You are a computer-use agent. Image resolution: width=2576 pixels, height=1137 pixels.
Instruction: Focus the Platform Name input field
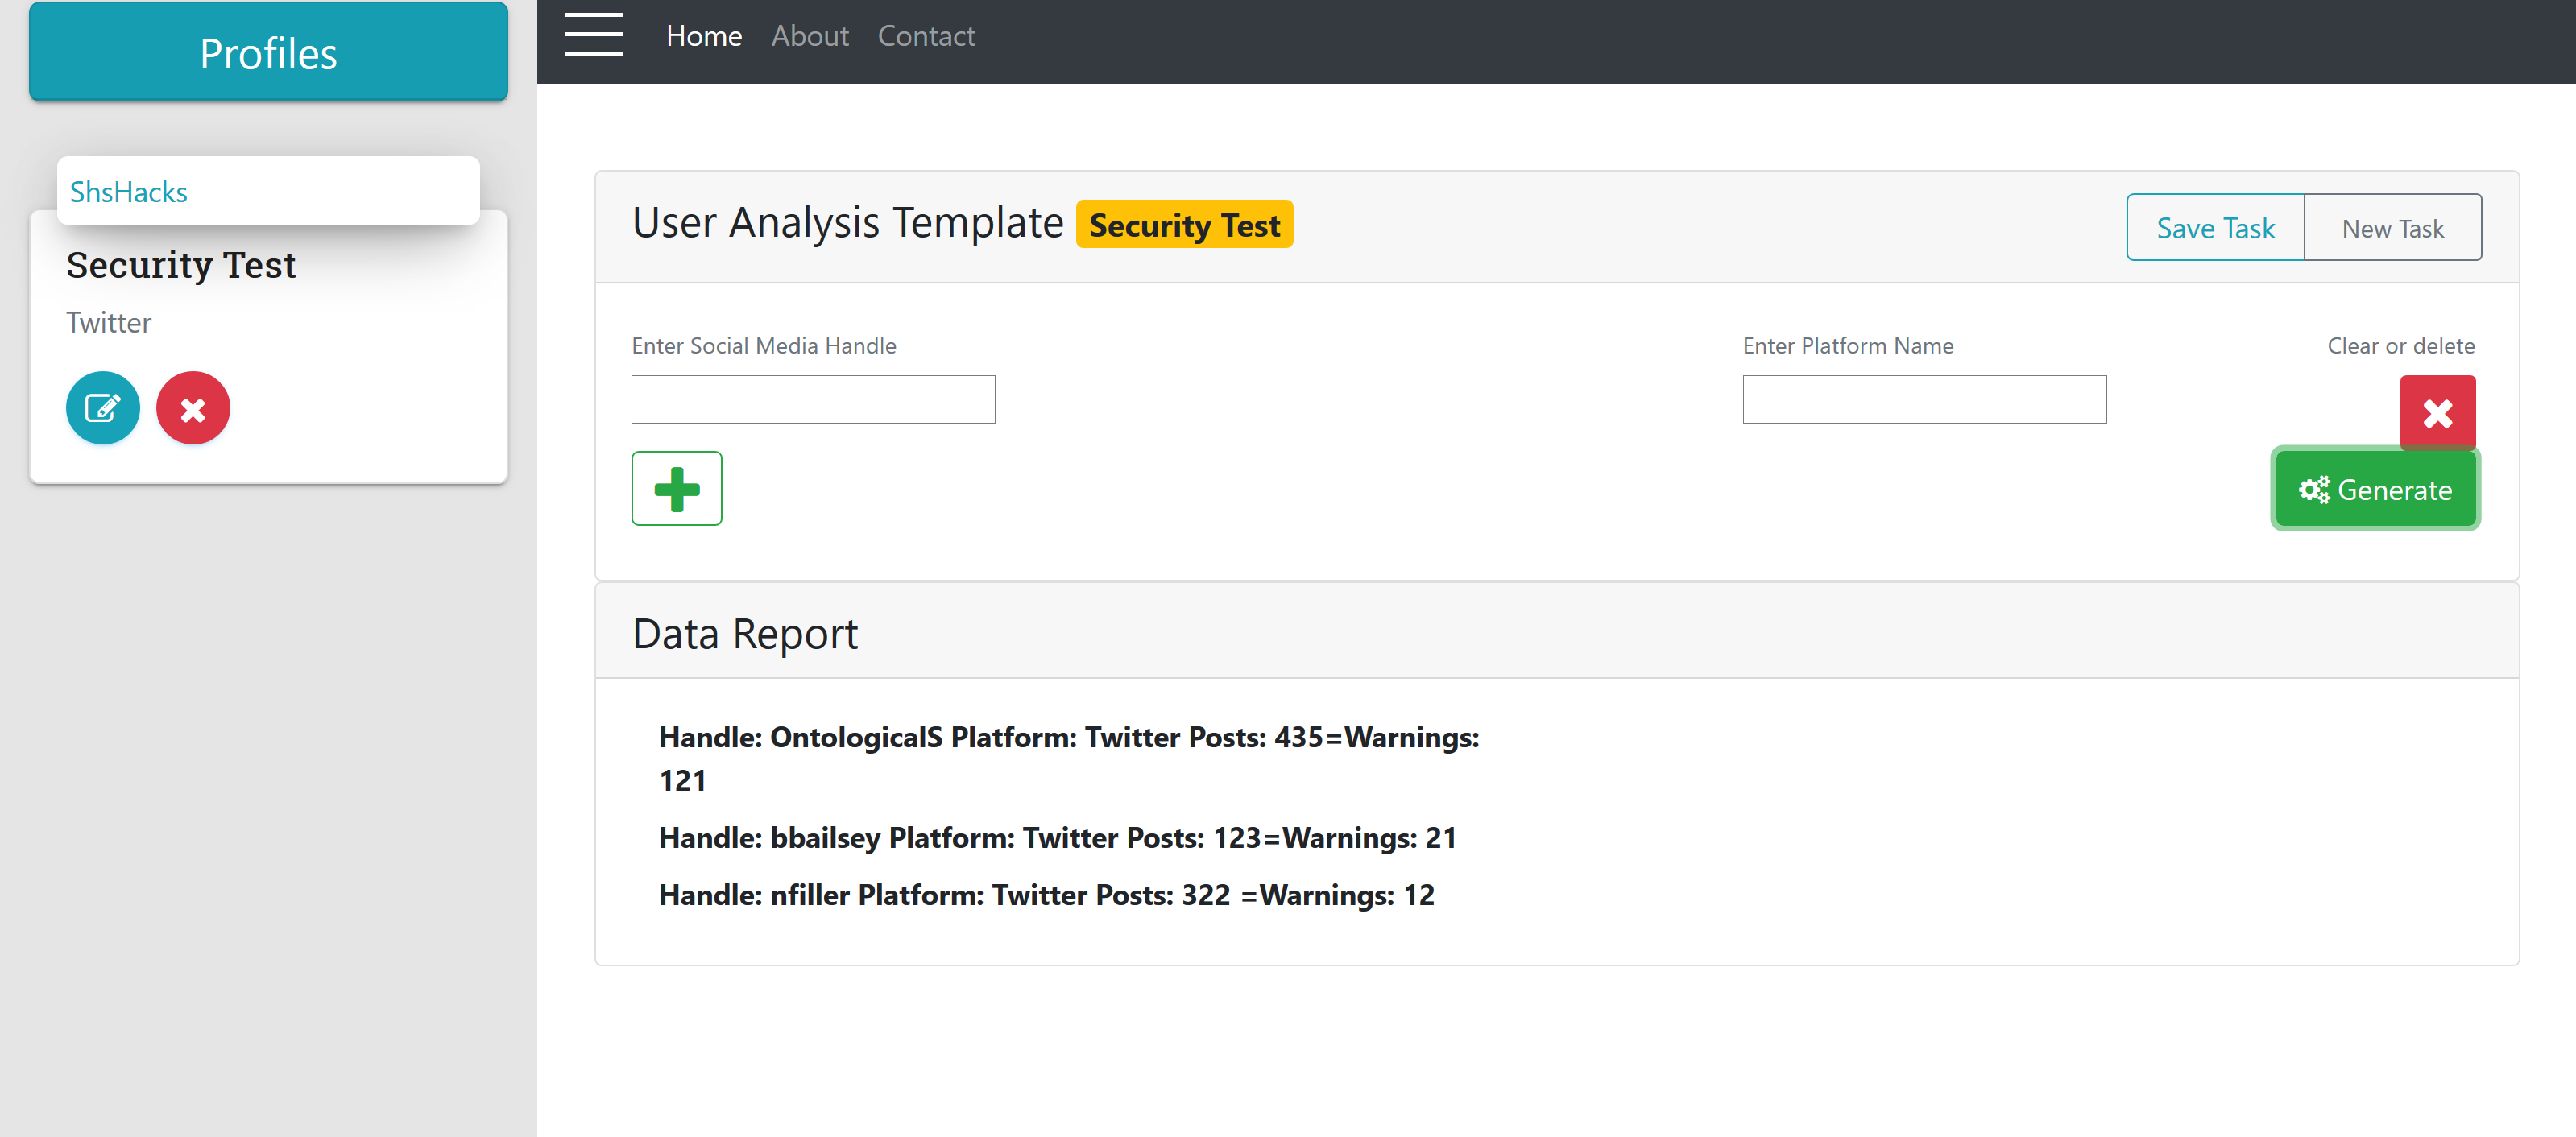(x=1923, y=400)
